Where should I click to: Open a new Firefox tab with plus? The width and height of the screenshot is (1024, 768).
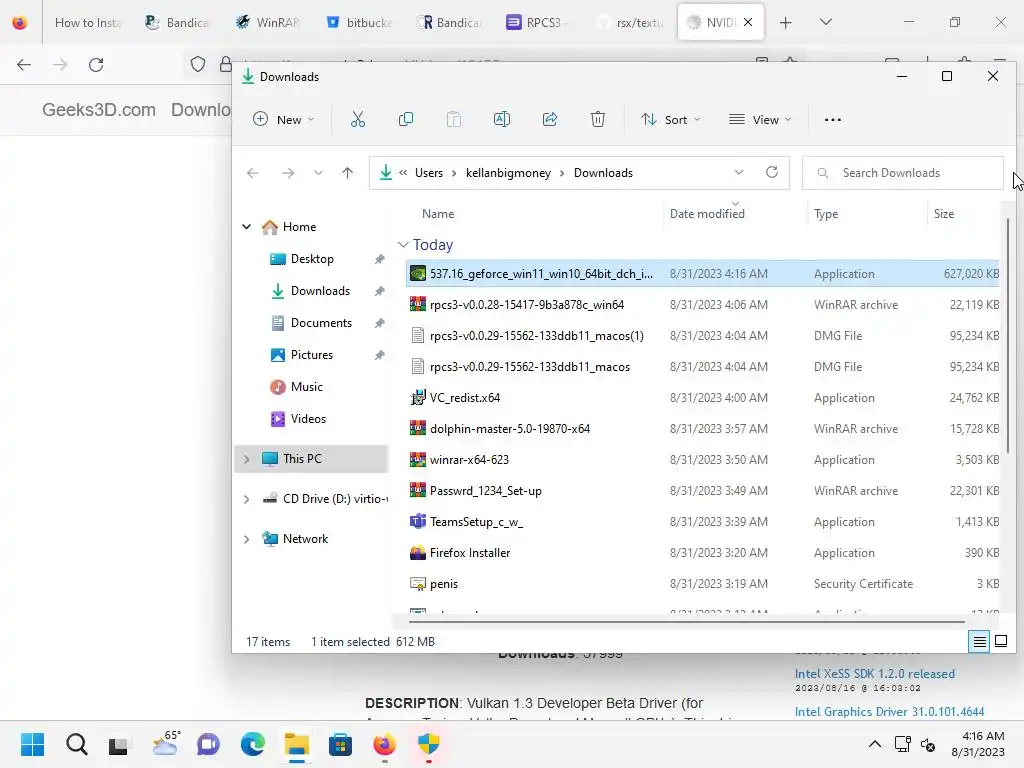click(786, 22)
